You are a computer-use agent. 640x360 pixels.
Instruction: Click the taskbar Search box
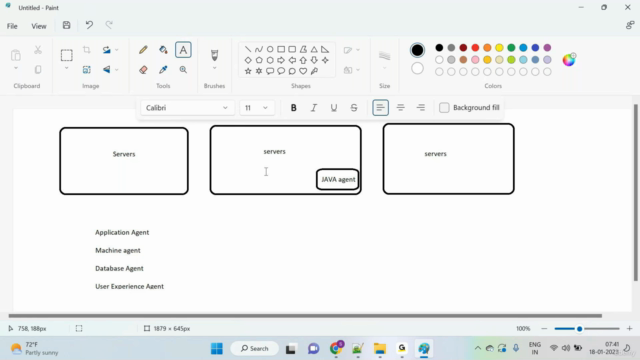click(x=255, y=349)
